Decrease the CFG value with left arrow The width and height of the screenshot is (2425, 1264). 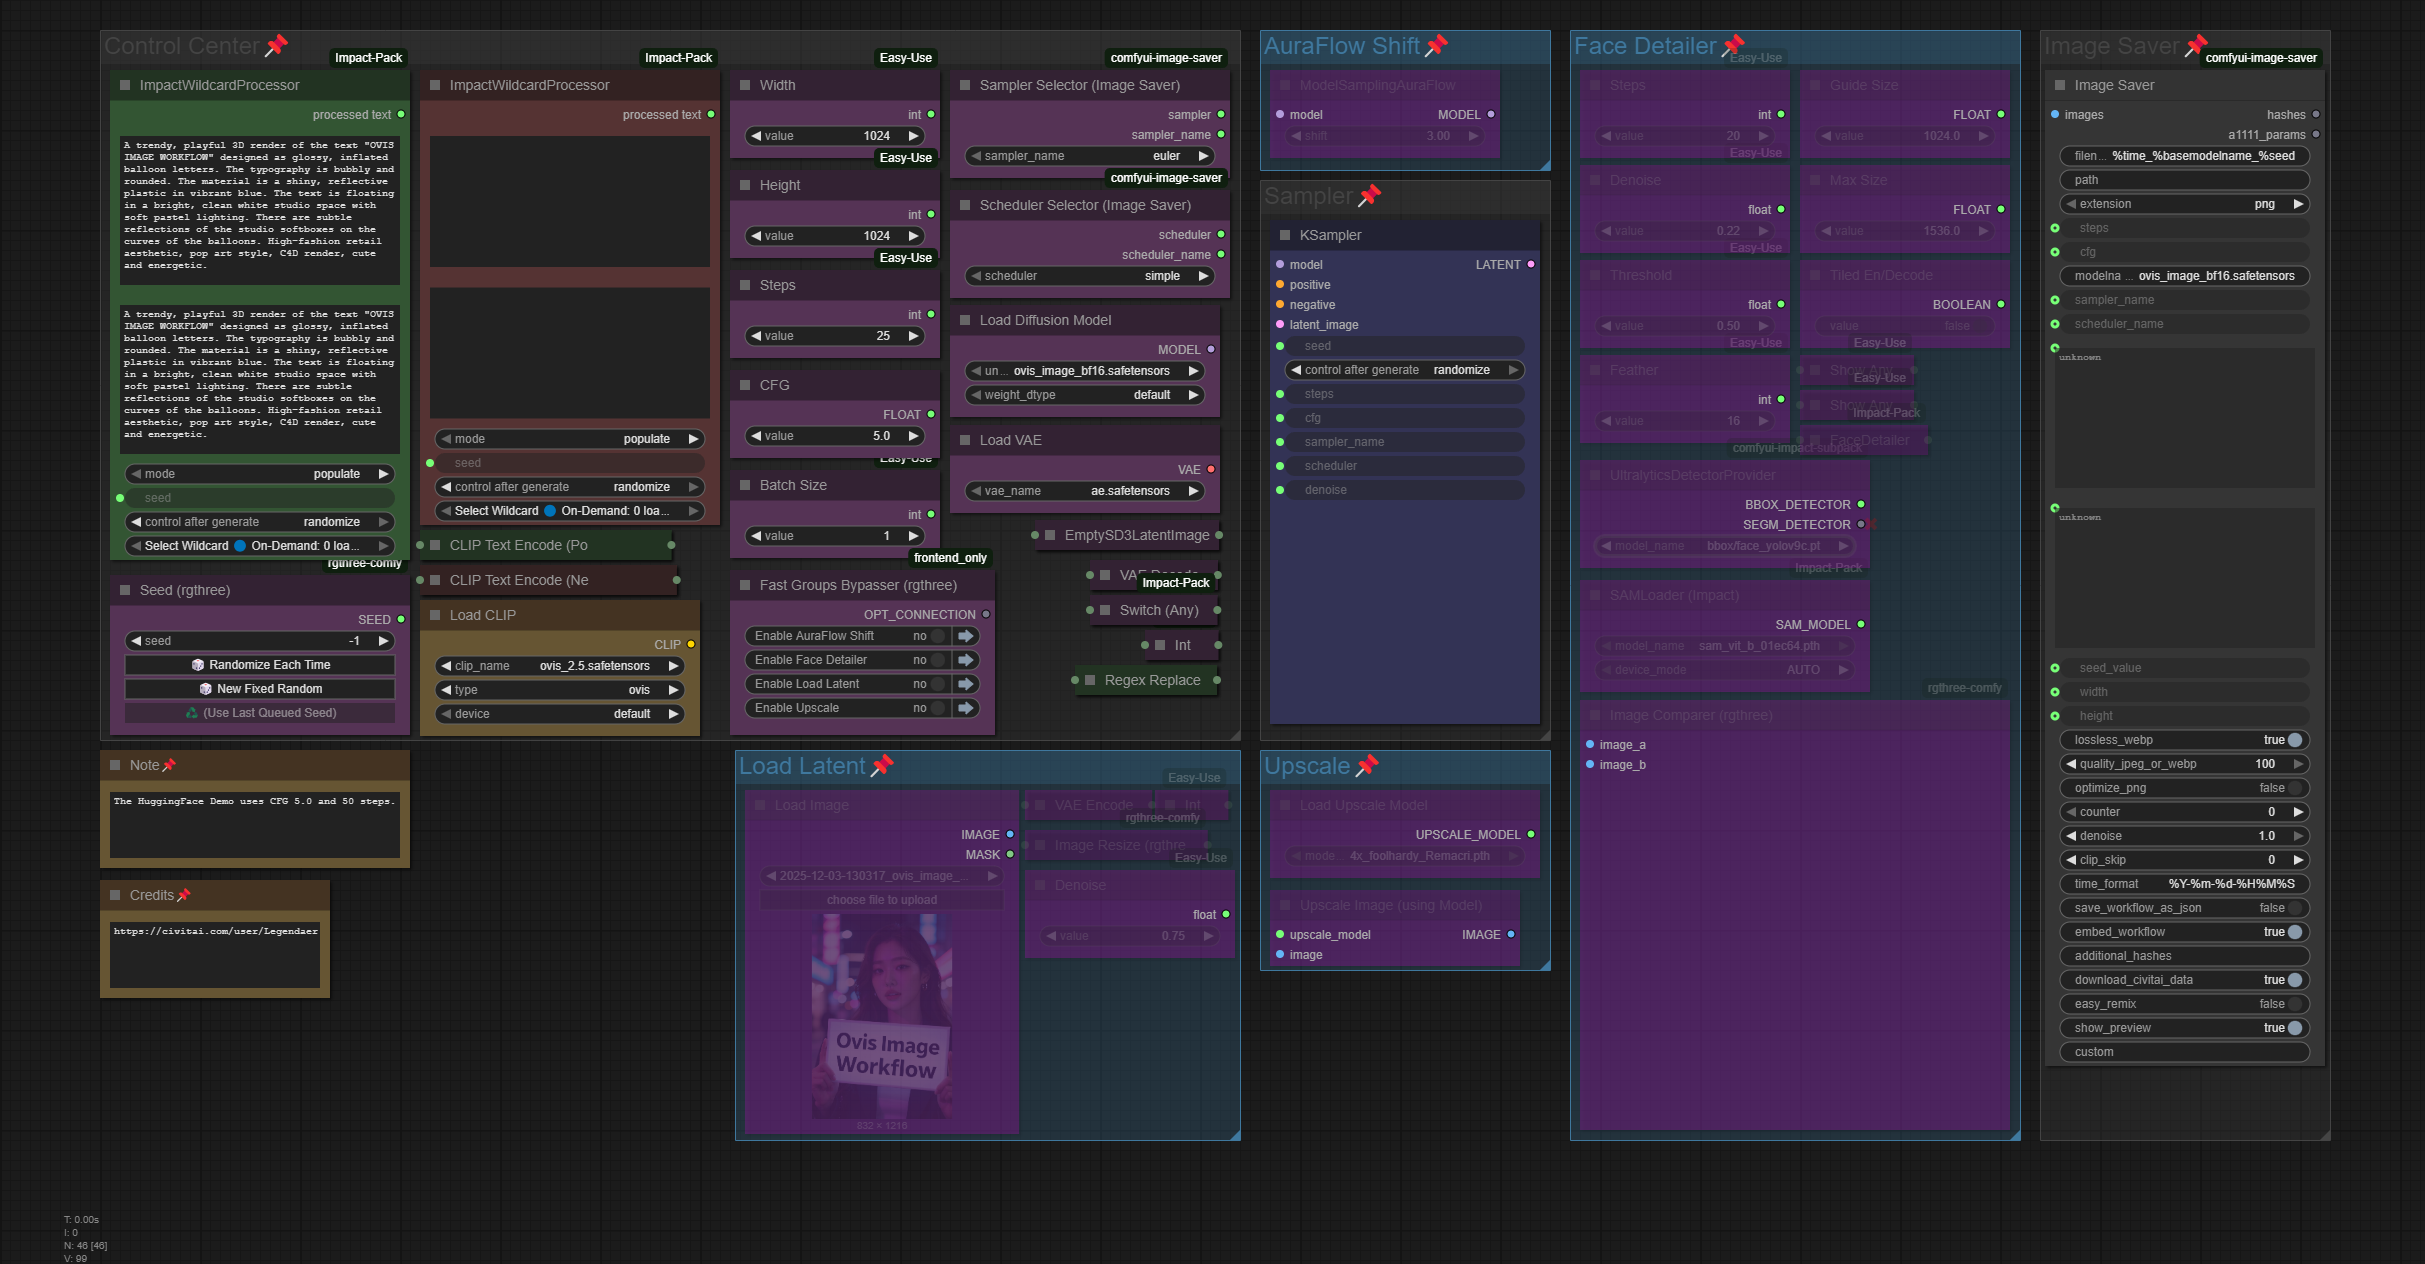(x=756, y=436)
